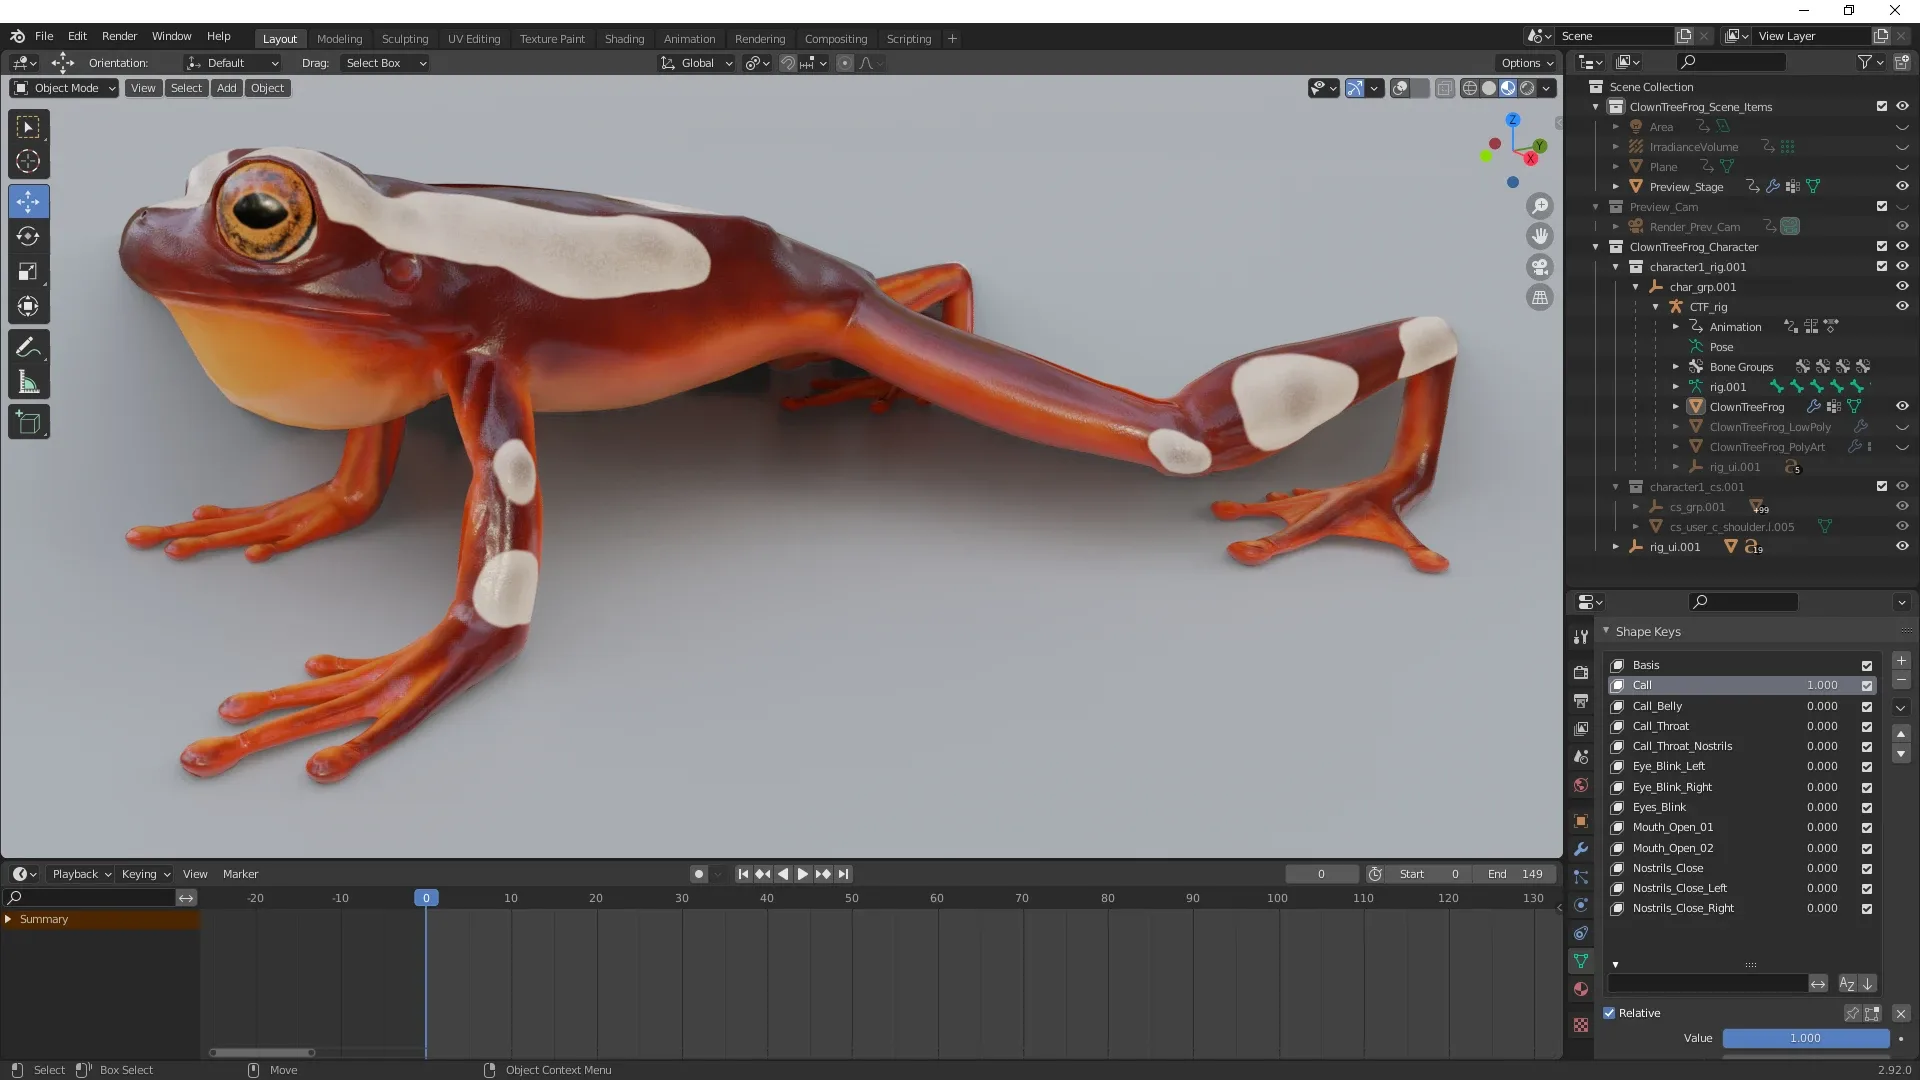Click the timeline horizontal scrollbar

[x=262, y=1052]
